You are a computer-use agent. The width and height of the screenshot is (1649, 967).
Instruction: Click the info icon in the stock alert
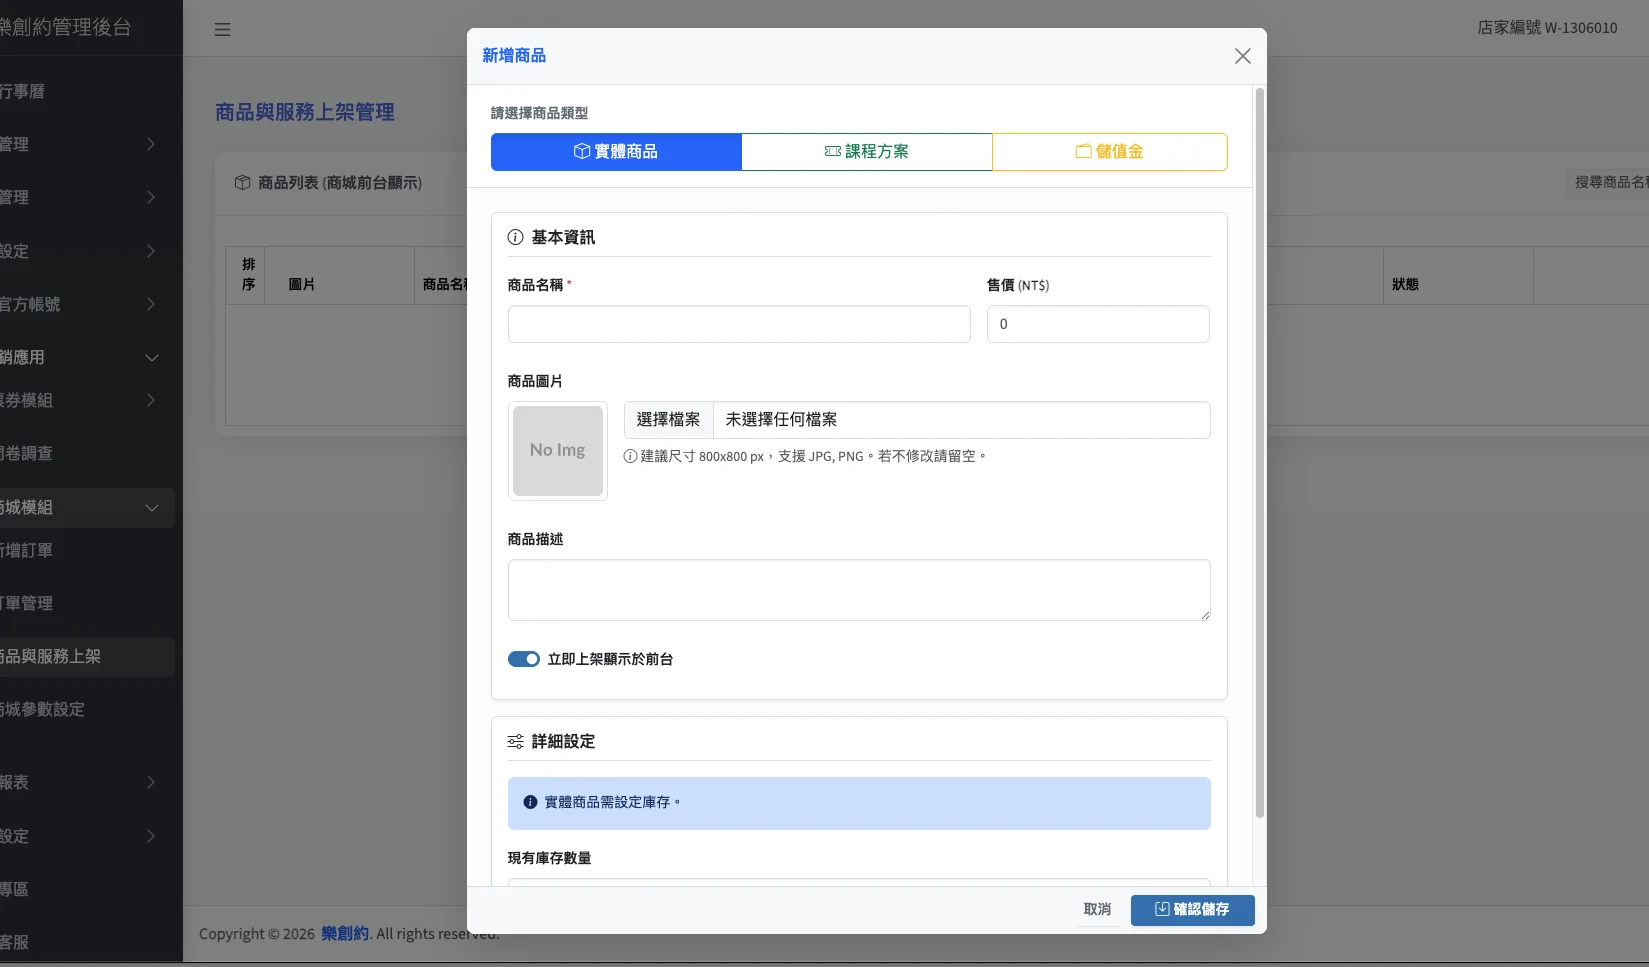pyautogui.click(x=530, y=802)
